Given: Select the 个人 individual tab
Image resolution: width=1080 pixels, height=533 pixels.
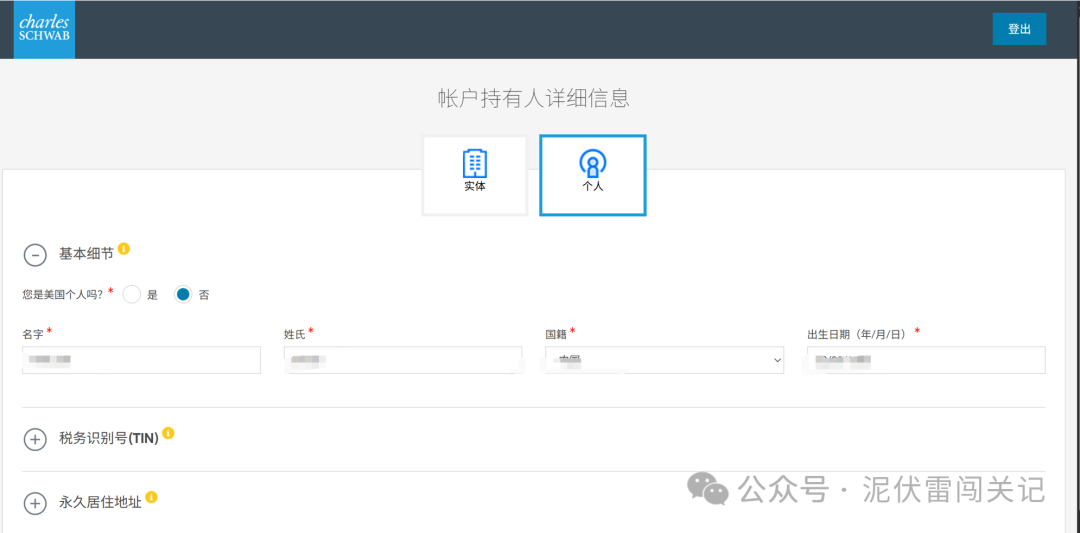Looking at the screenshot, I should tap(592, 176).
